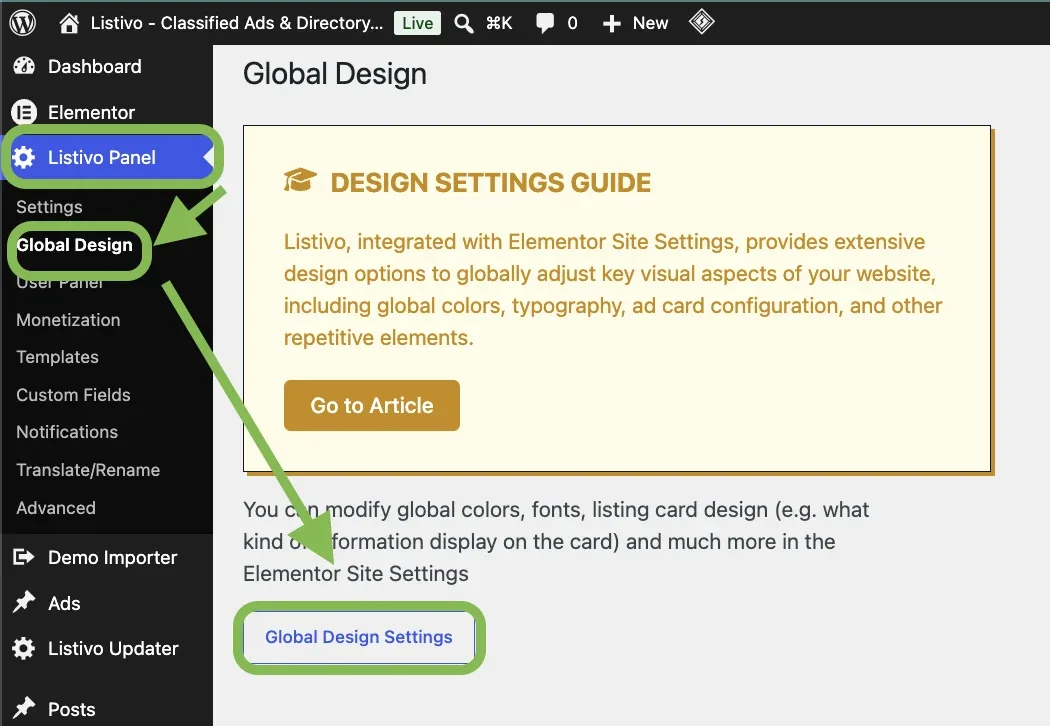
Task: Select Listivo Panel in the sidebar
Action: point(106,157)
